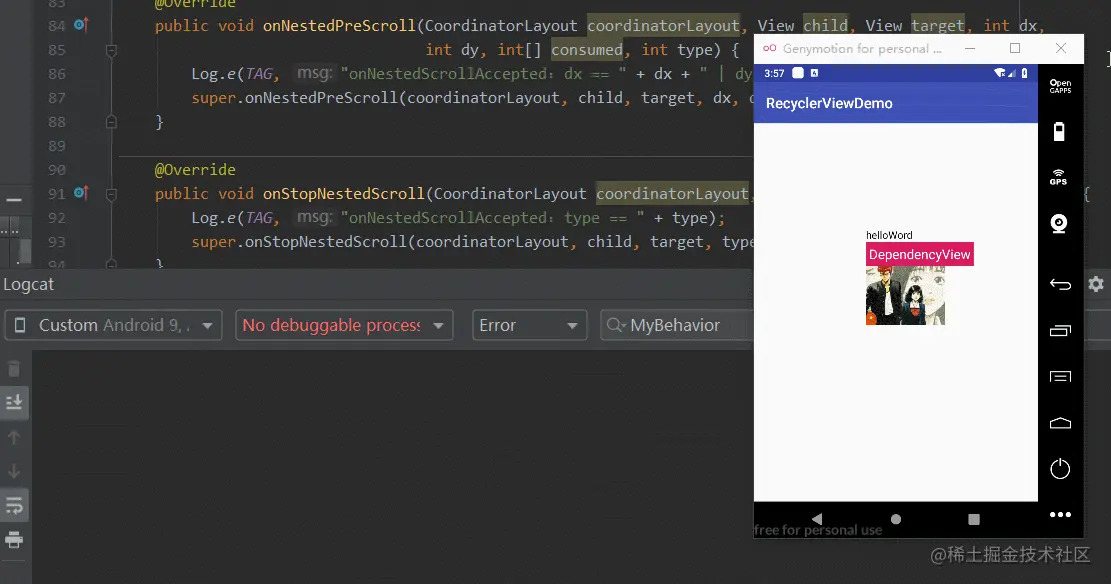Click the emulator status bar clock 3:57
Viewport: 1111px width, 584px height.
tap(774, 73)
